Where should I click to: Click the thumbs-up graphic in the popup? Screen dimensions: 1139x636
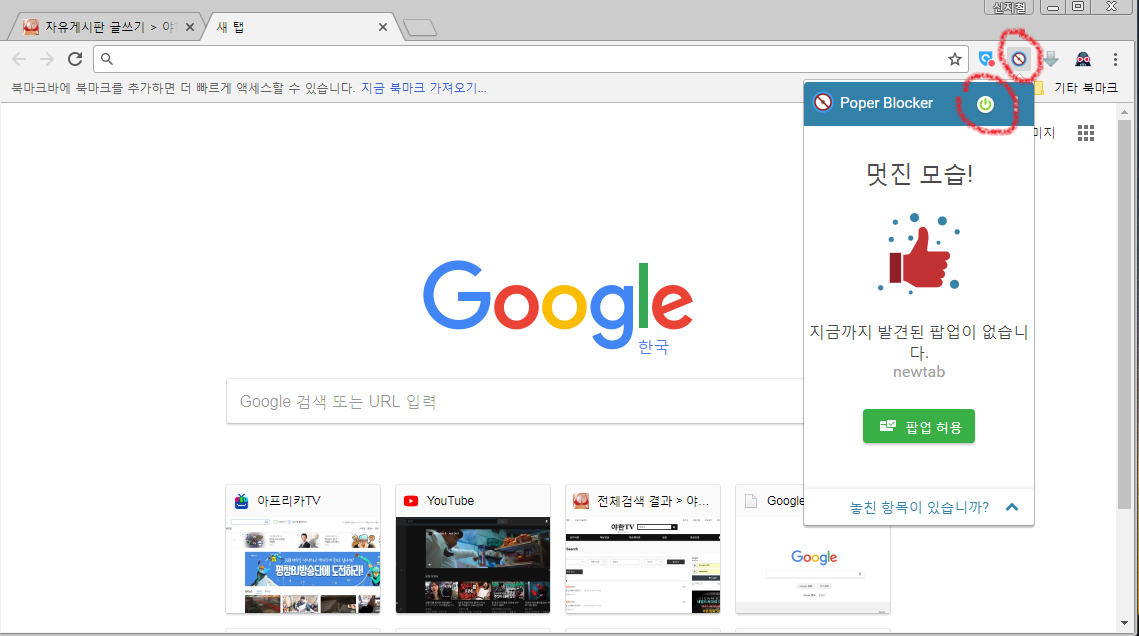[919, 254]
